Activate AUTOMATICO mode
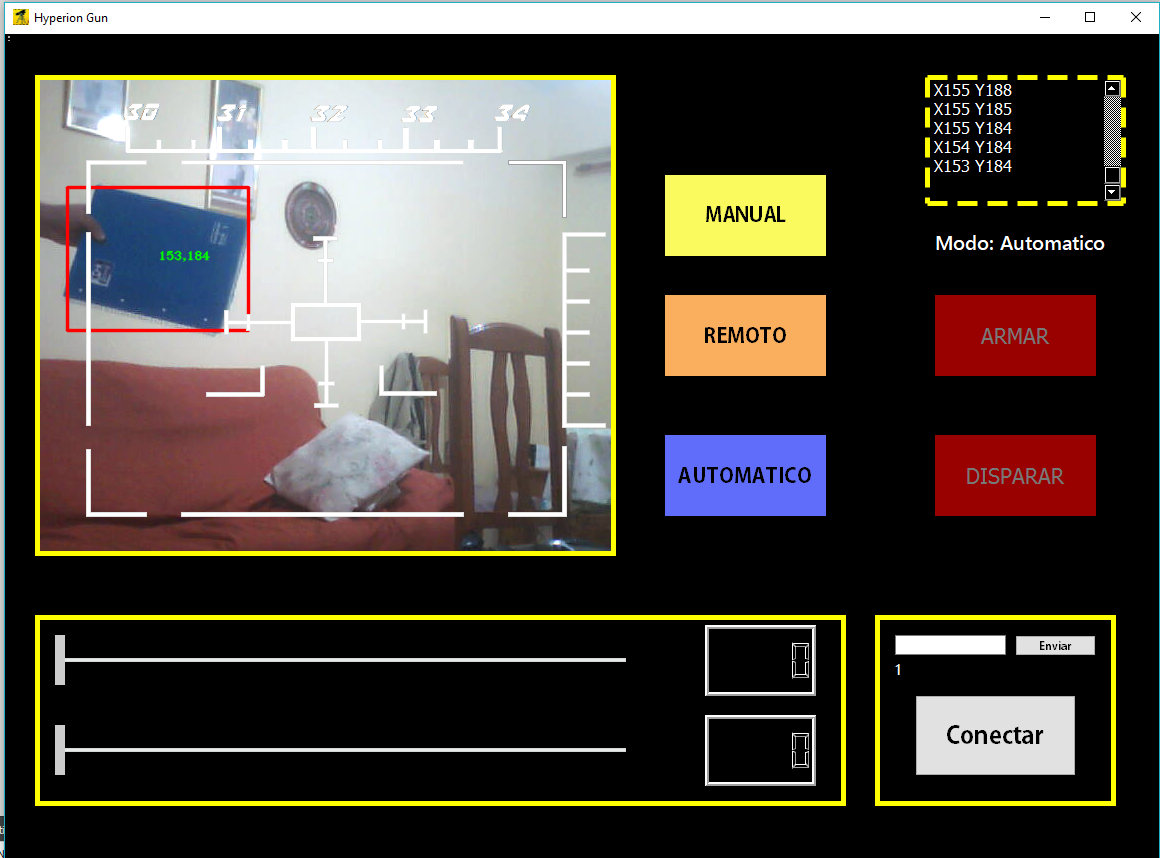 [745, 475]
